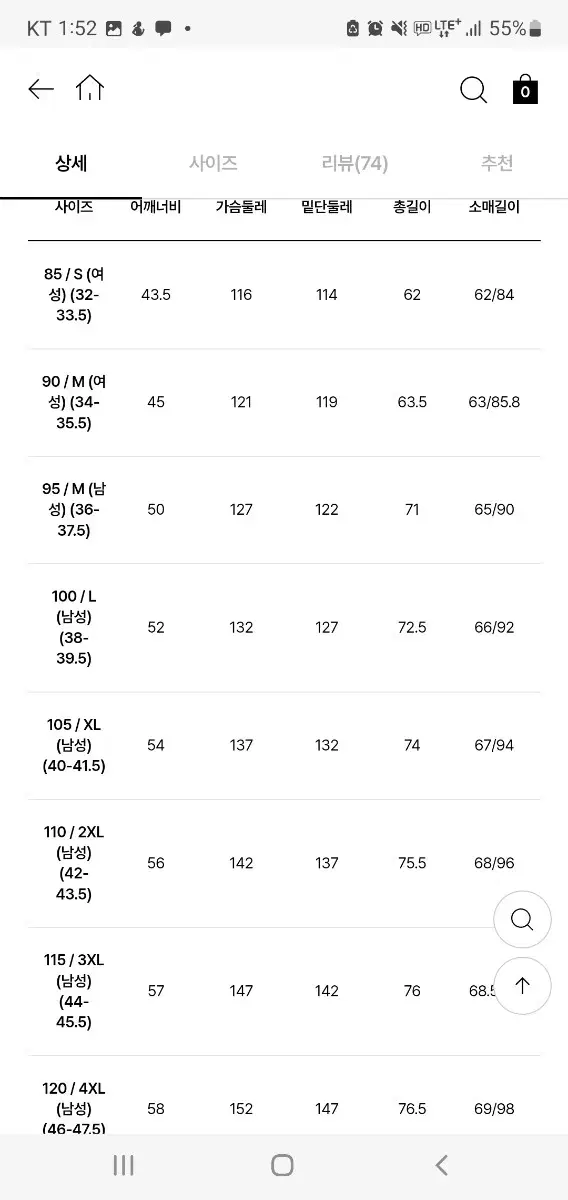The height and width of the screenshot is (1200, 568).
Task: Open the 추천 tab
Action: coord(497,163)
